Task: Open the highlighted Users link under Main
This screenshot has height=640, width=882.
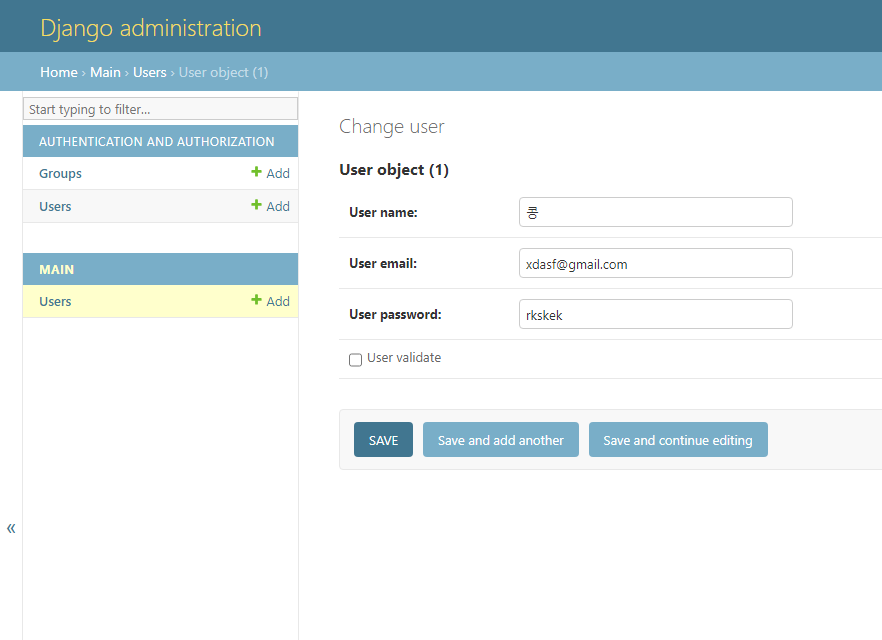Action: coord(55,302)
